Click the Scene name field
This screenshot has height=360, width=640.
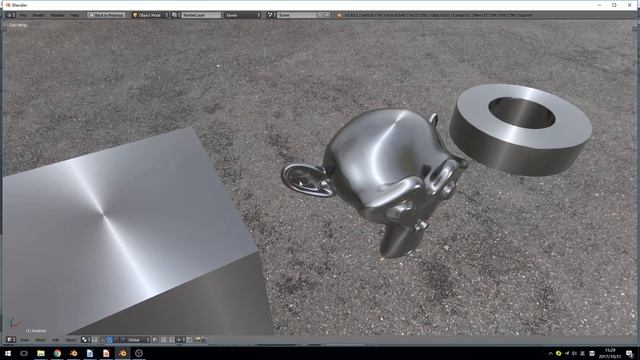coord(297,15)
